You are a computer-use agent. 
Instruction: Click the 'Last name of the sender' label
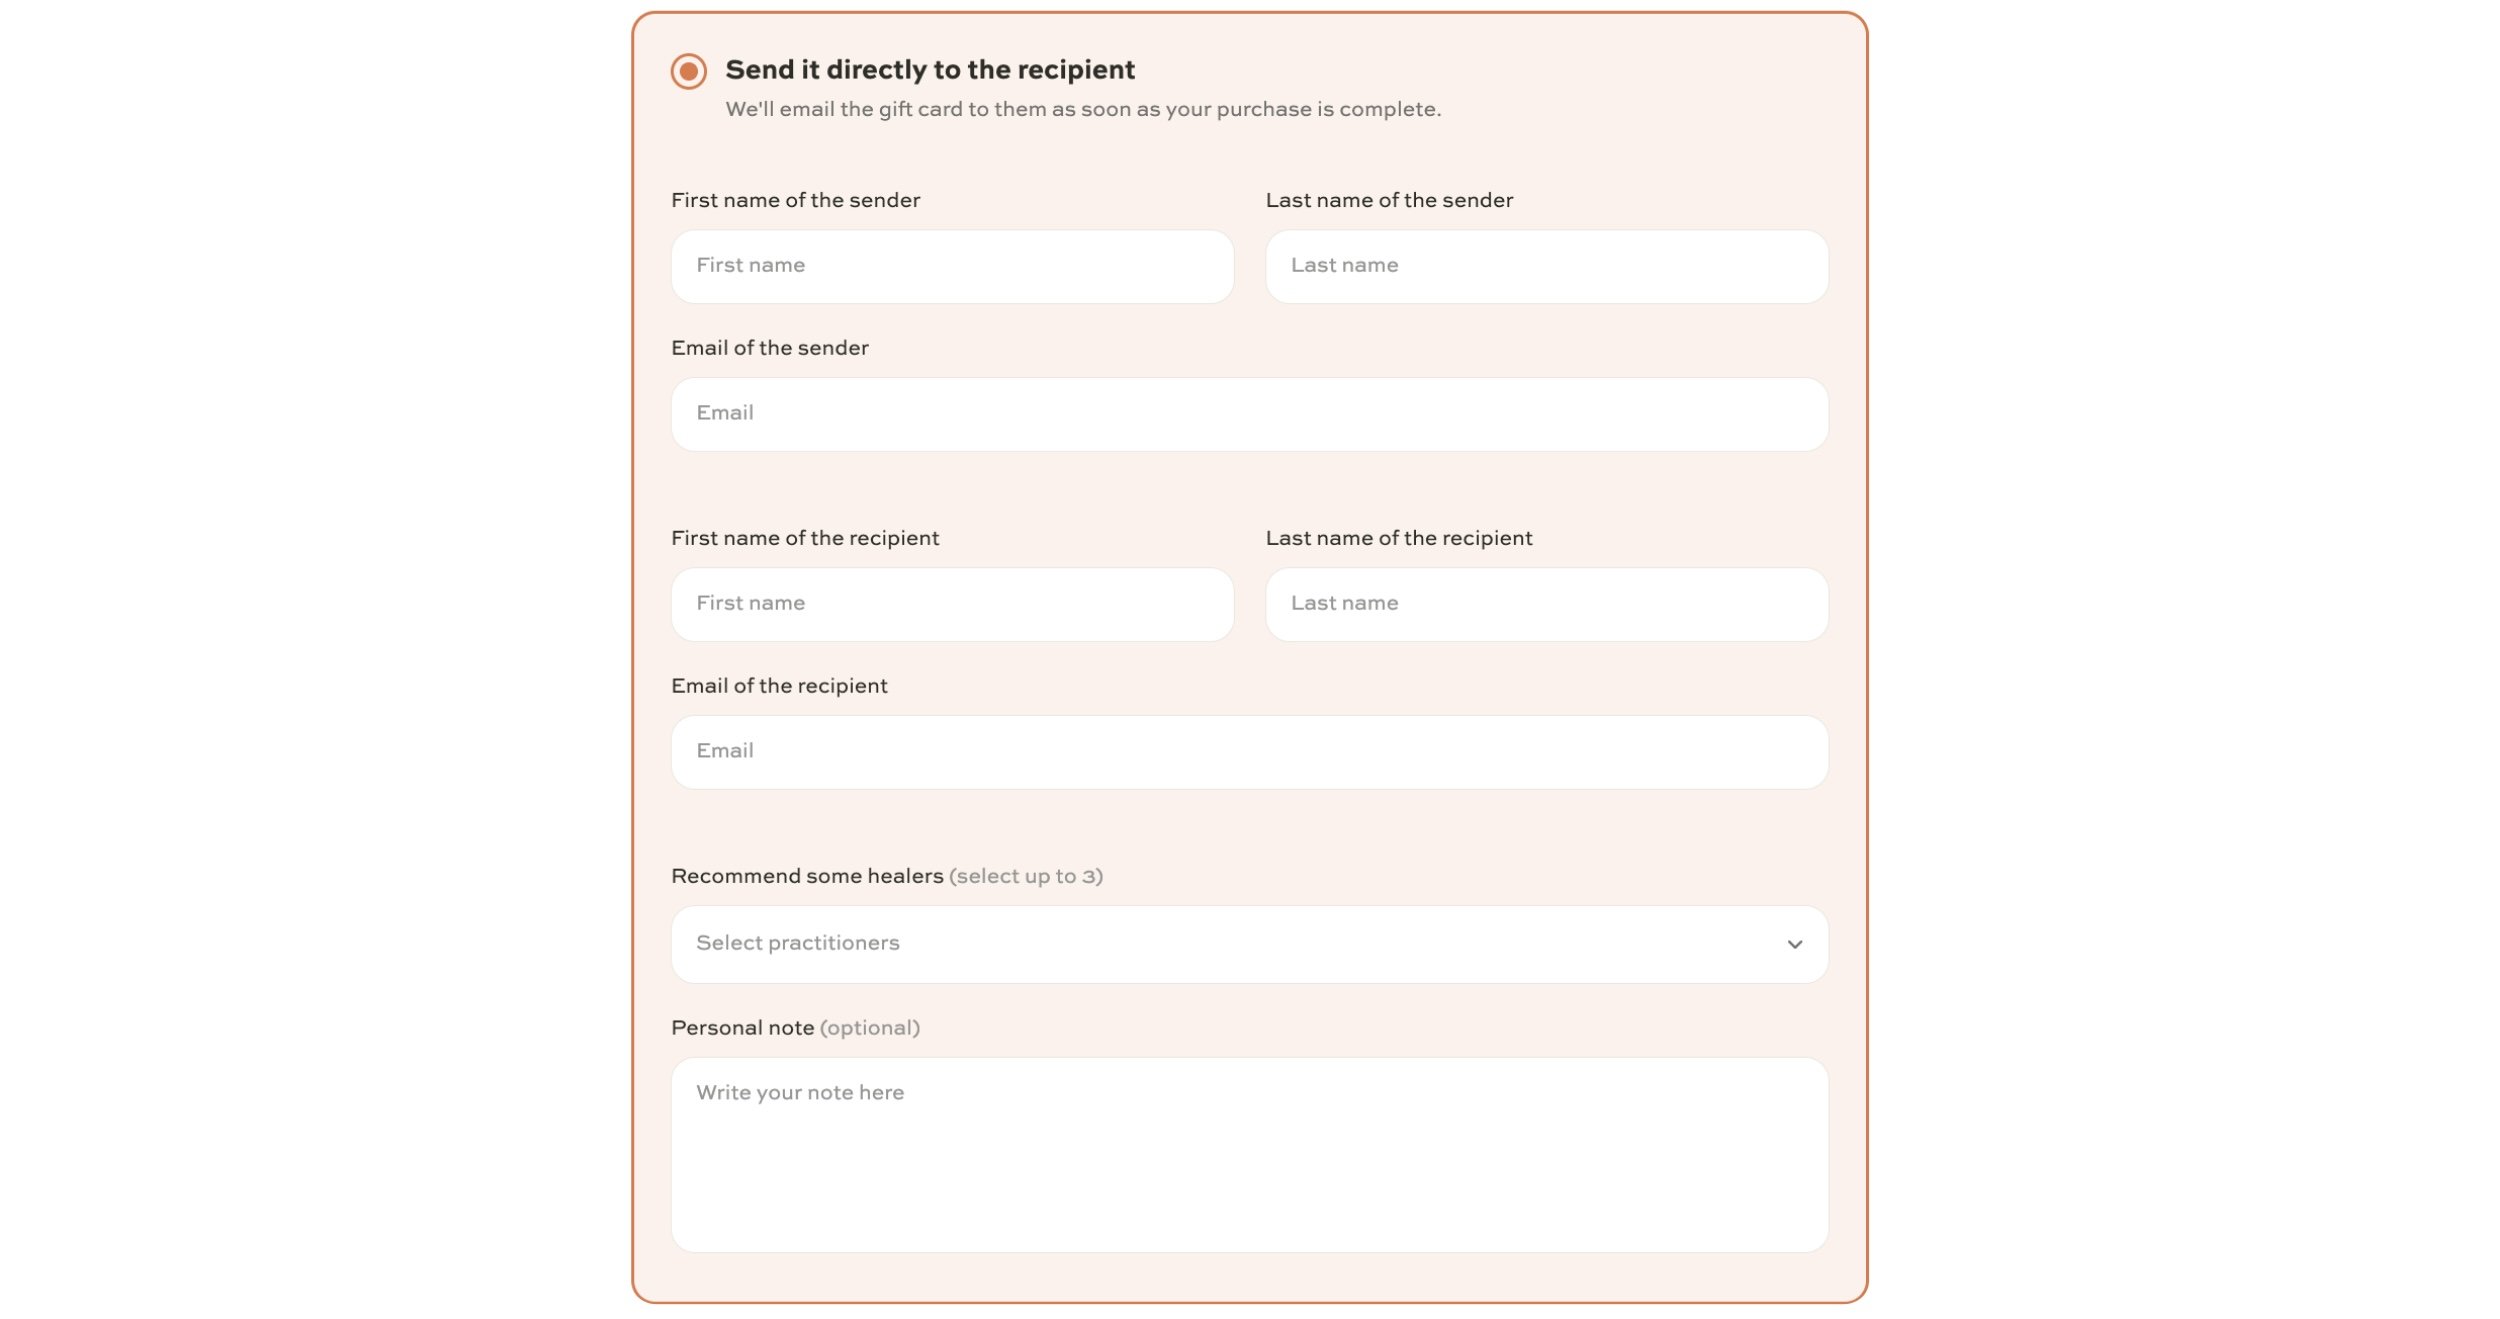[x=1389, y=200]
